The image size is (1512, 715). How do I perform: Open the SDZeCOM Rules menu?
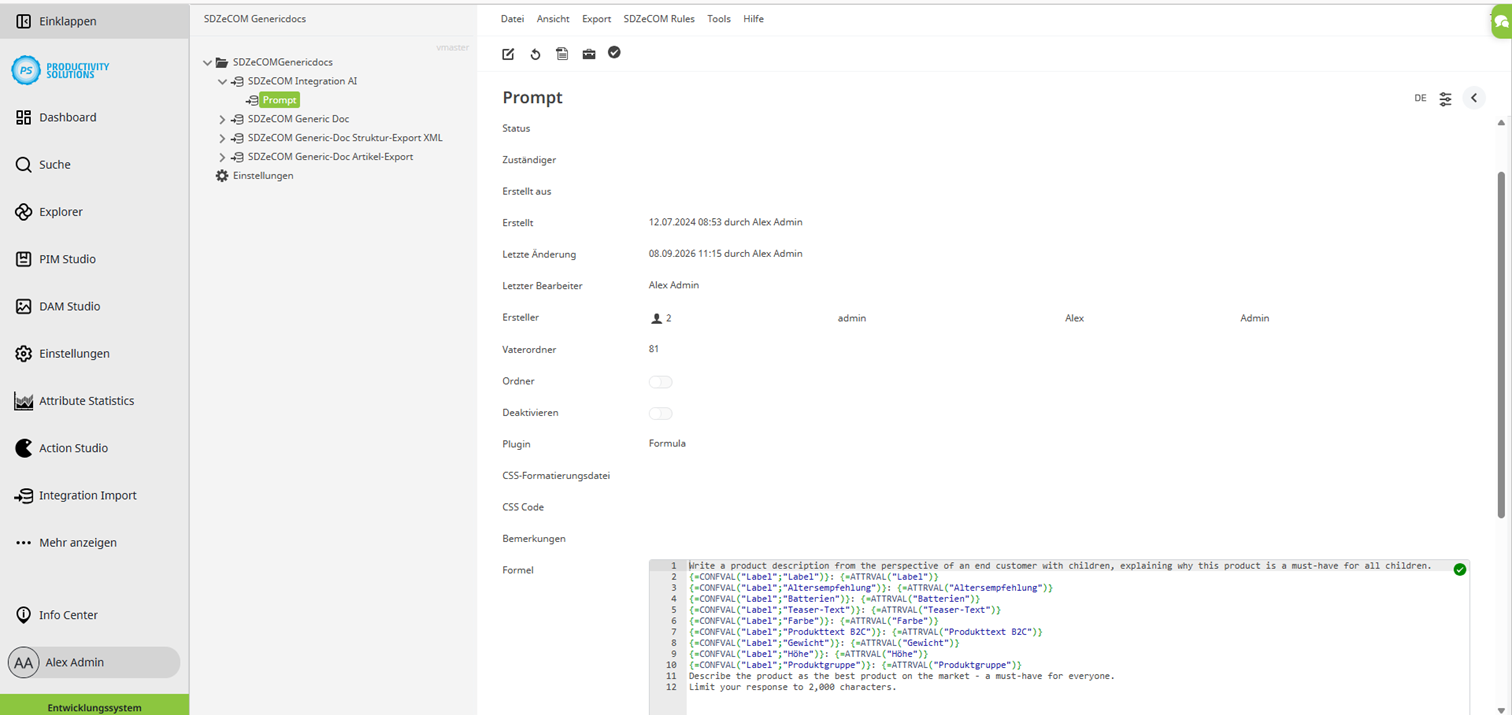659,19
